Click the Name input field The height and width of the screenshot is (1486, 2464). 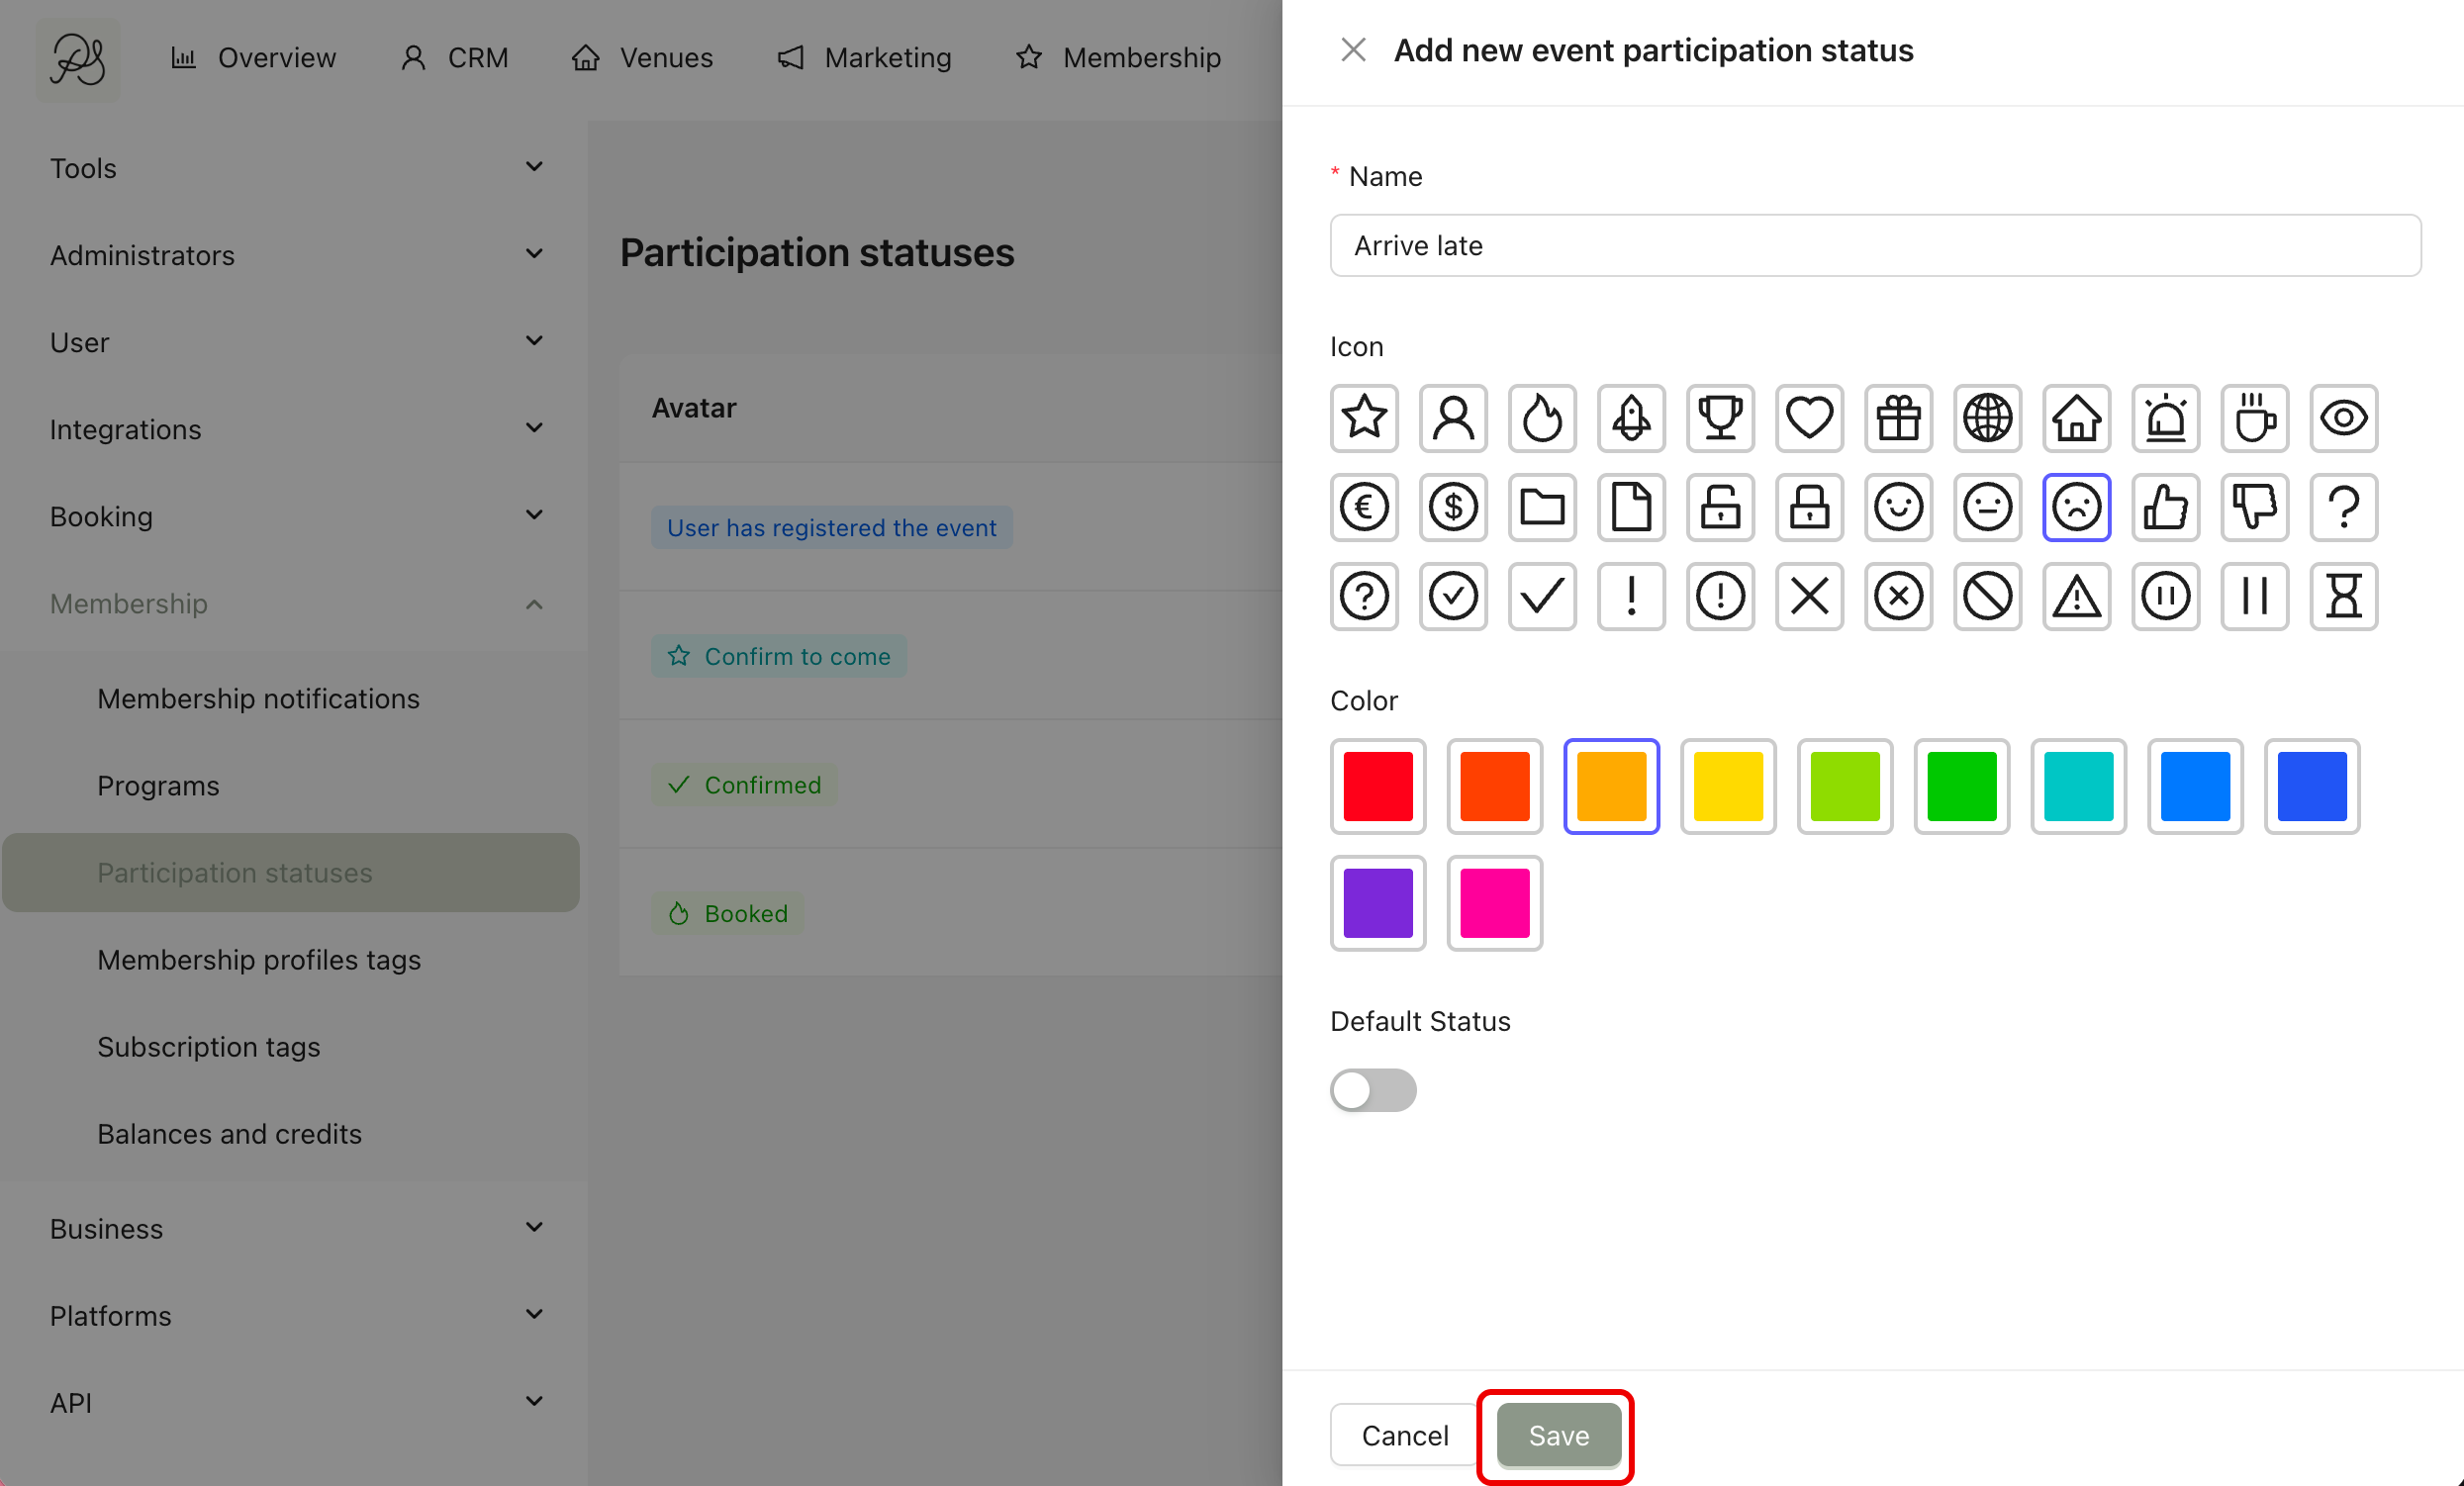pos(1874,245)
